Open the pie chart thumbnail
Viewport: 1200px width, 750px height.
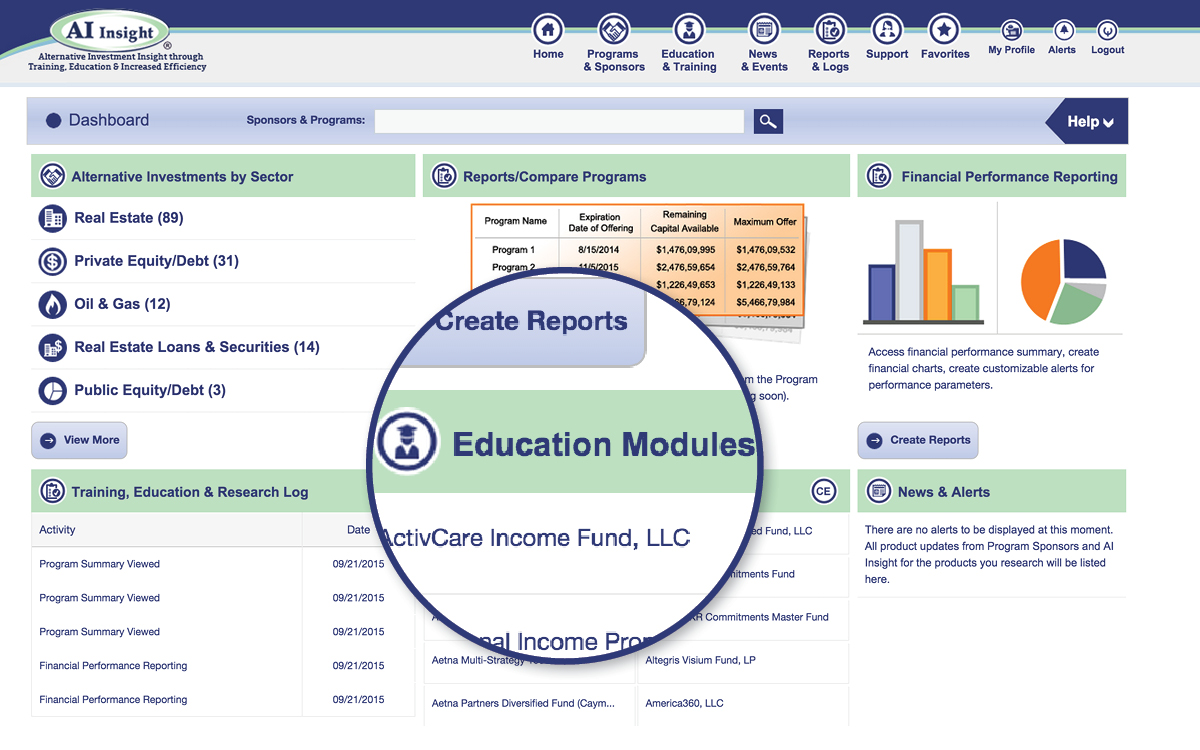click(1063, 281)
